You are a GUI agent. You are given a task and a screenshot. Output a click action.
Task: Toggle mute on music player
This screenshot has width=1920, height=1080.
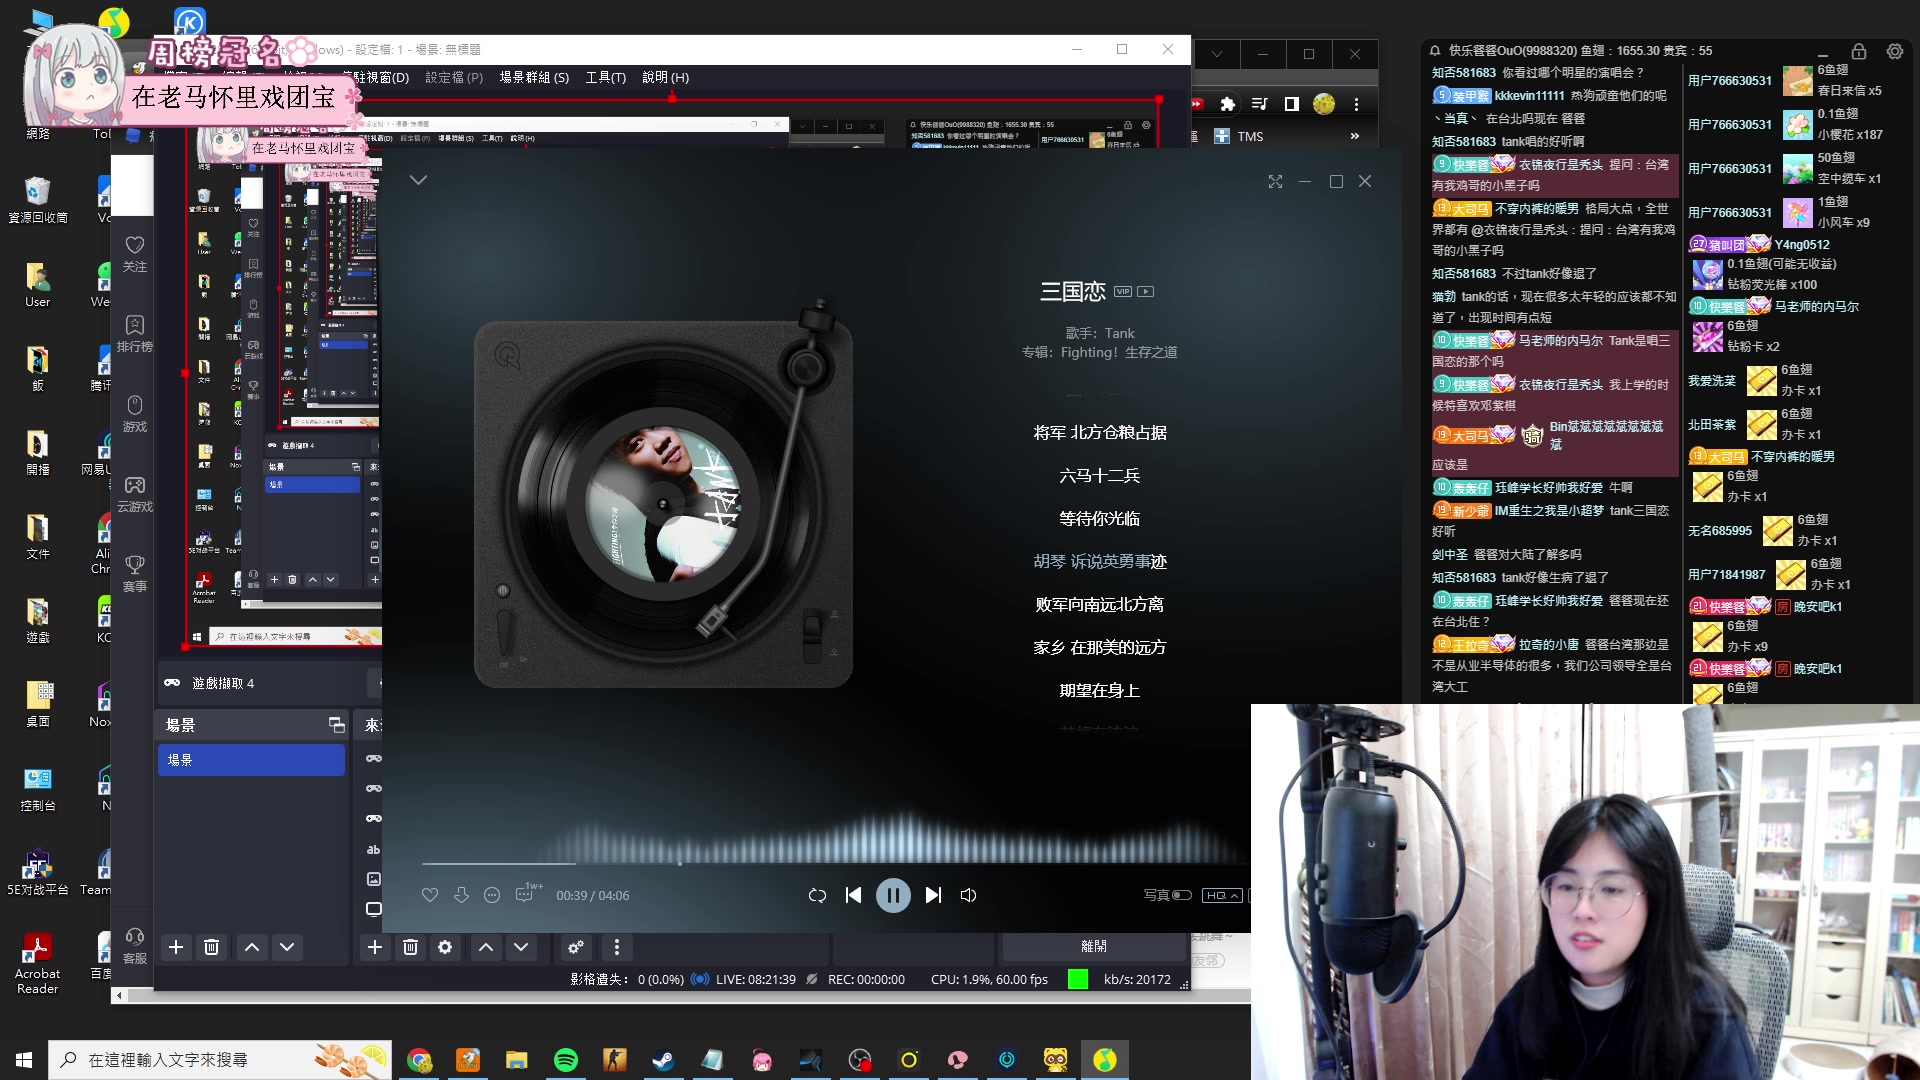pyautogui.click(x=967, y=895)
